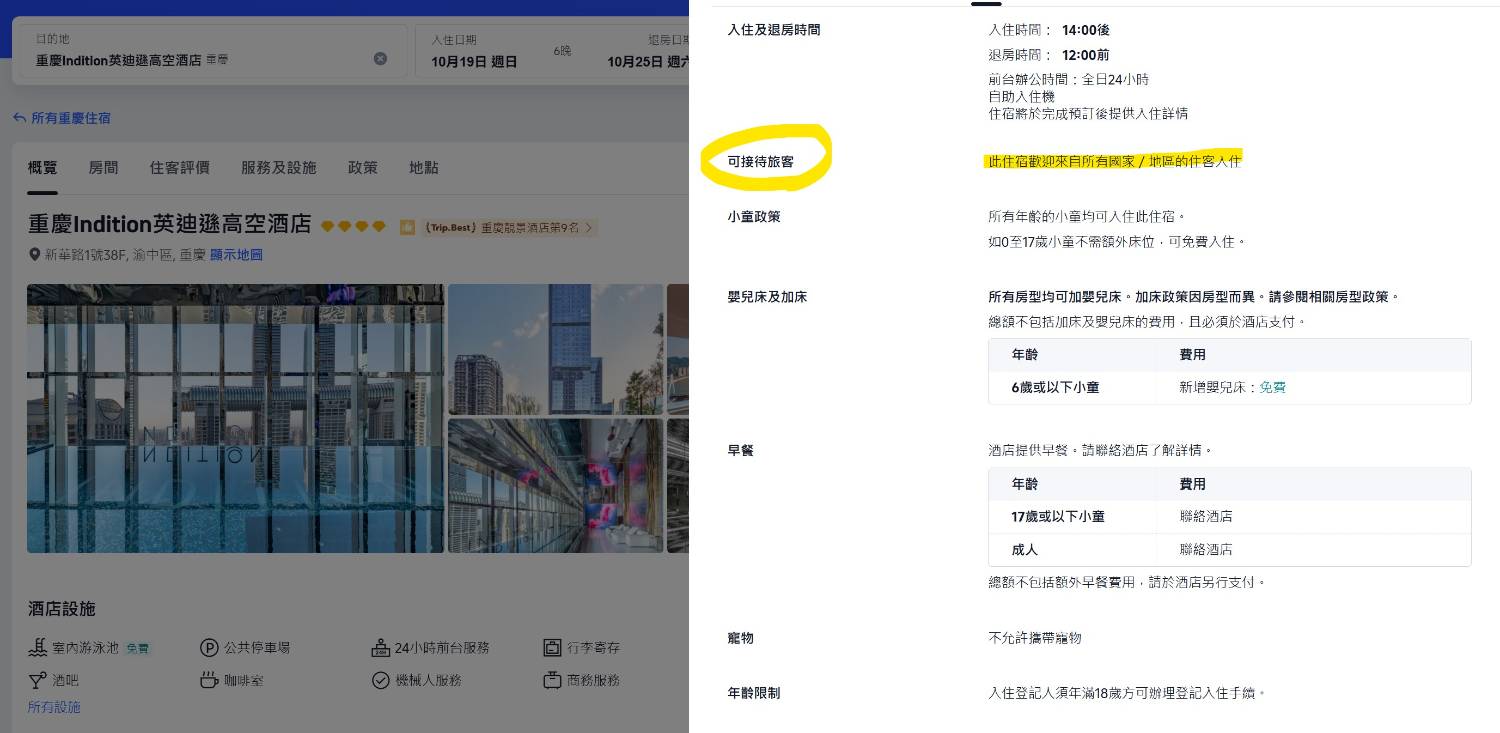
Task: Click the 酒店設施 section heading
Action: click(x=61, y=609)
